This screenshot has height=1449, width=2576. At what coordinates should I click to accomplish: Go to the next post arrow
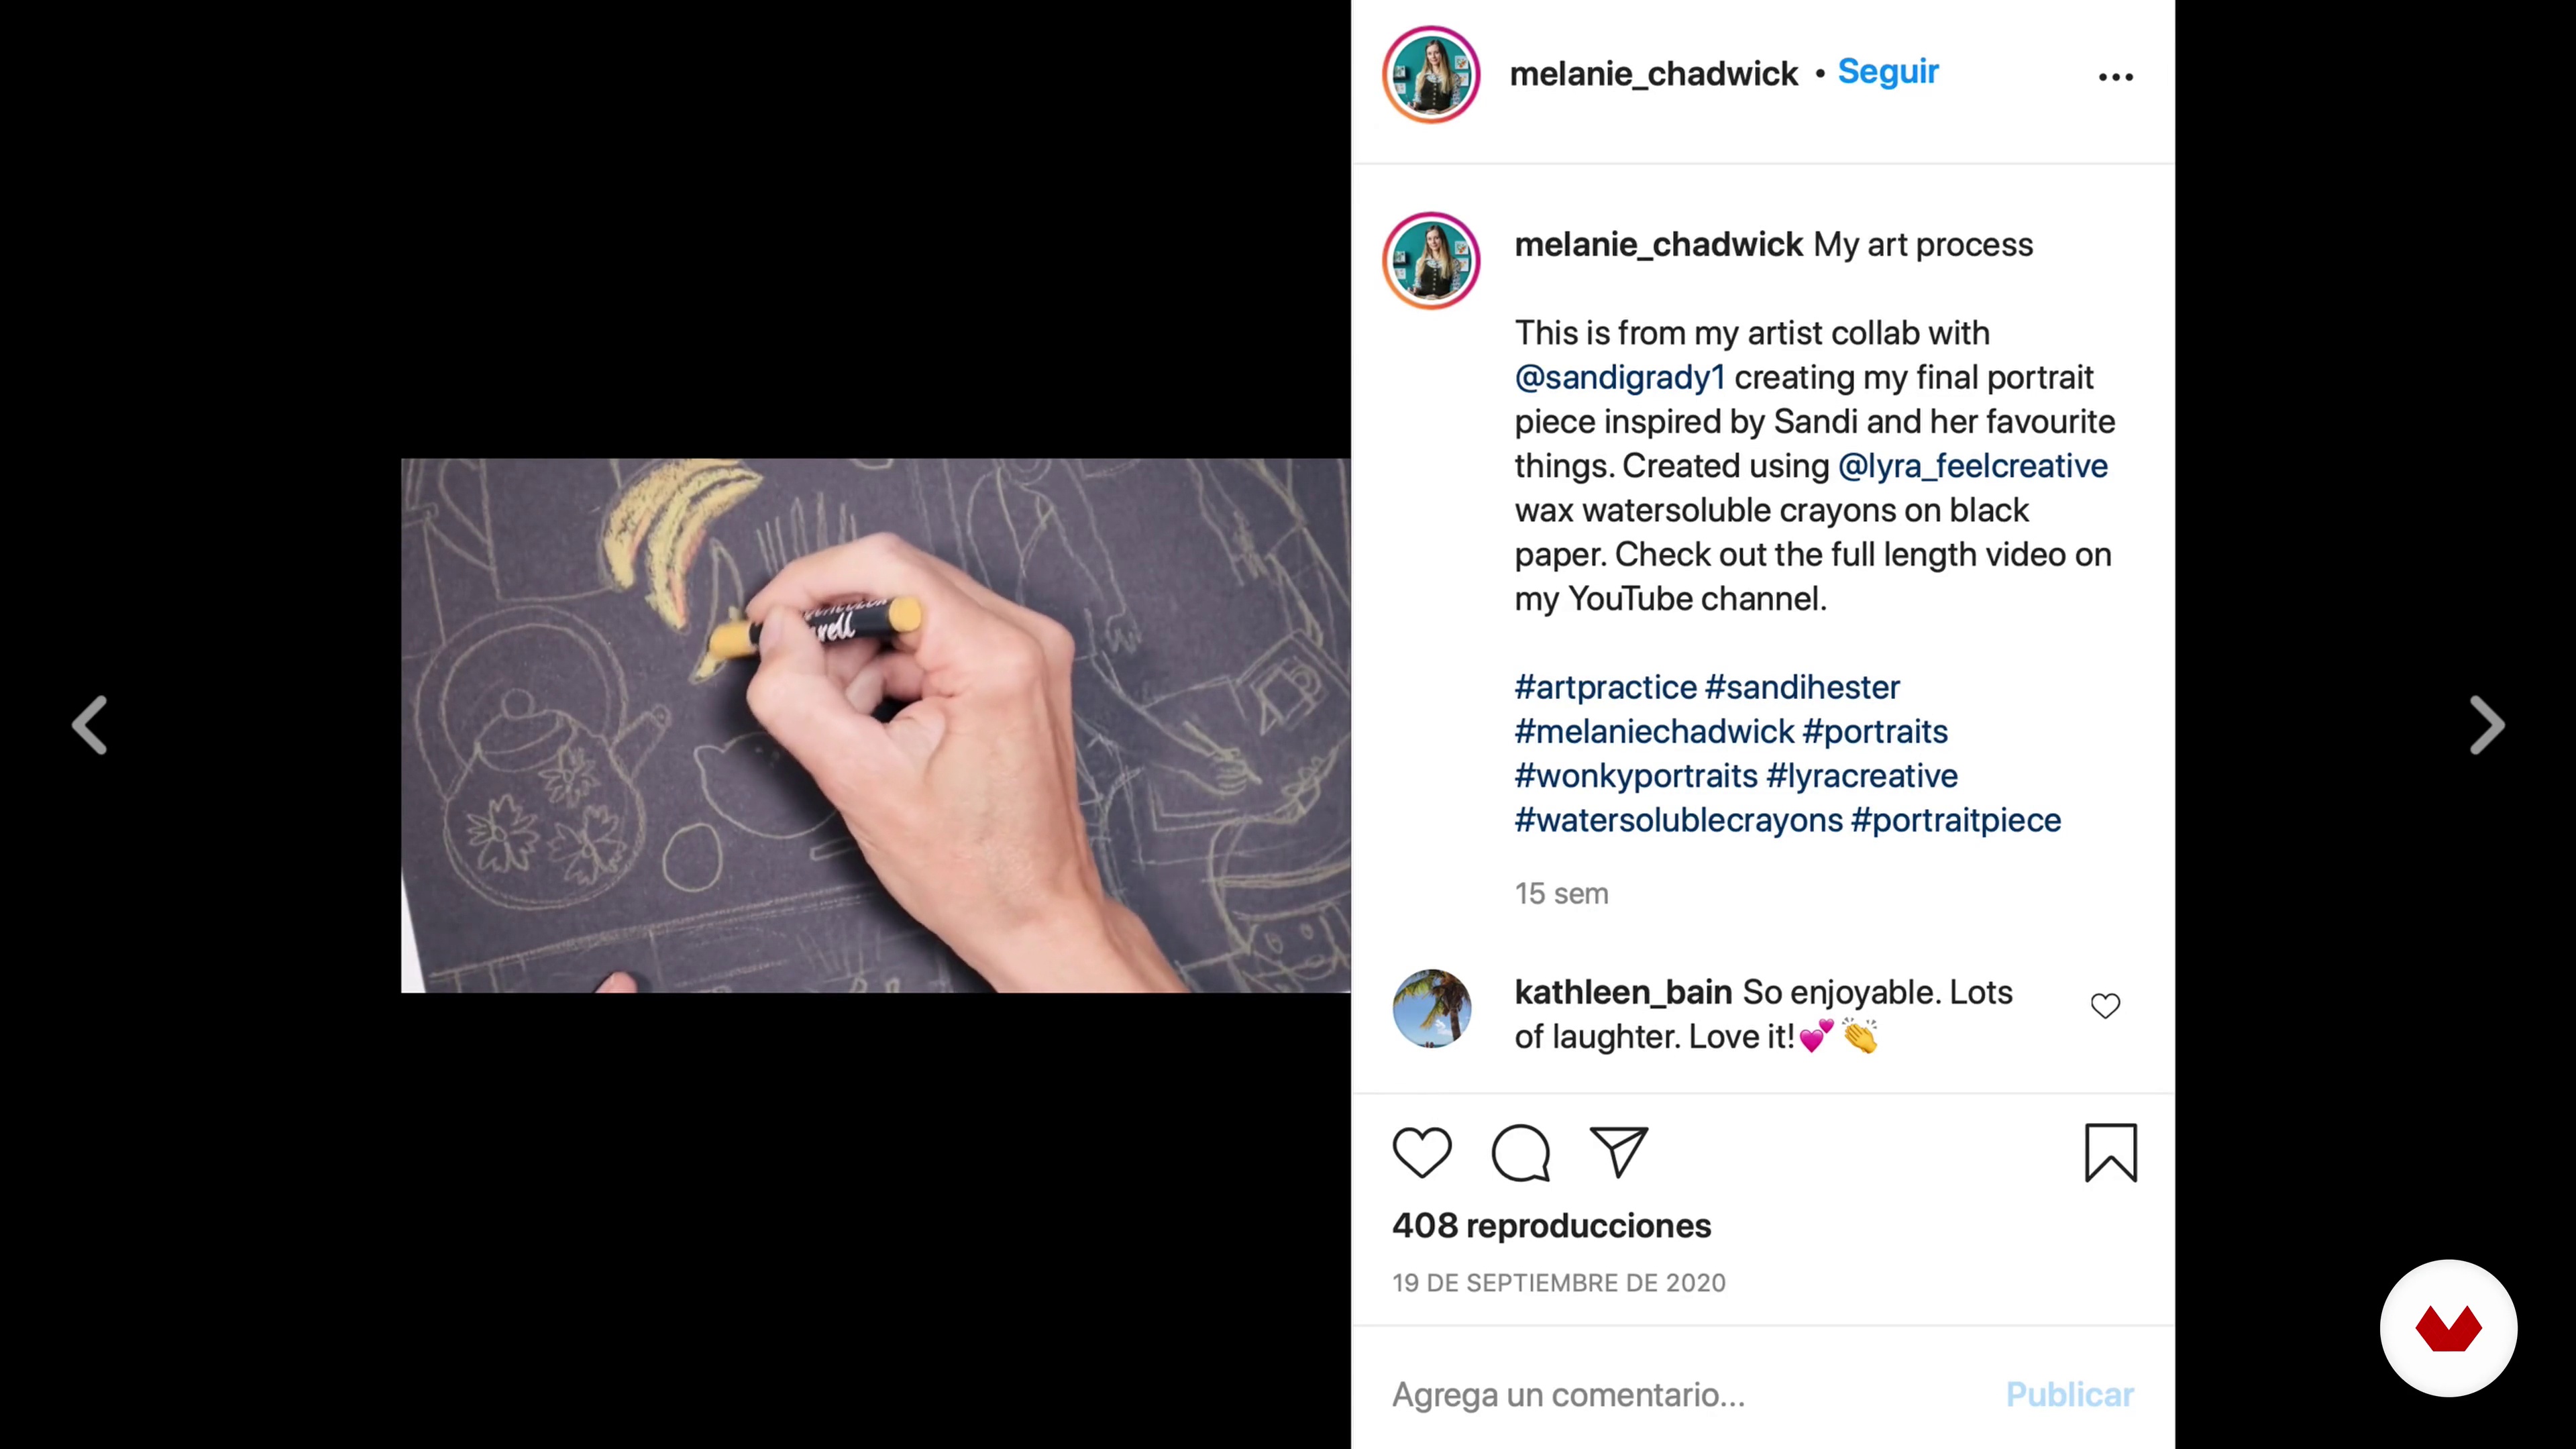pyautogui.click(x=2486, y=725)
